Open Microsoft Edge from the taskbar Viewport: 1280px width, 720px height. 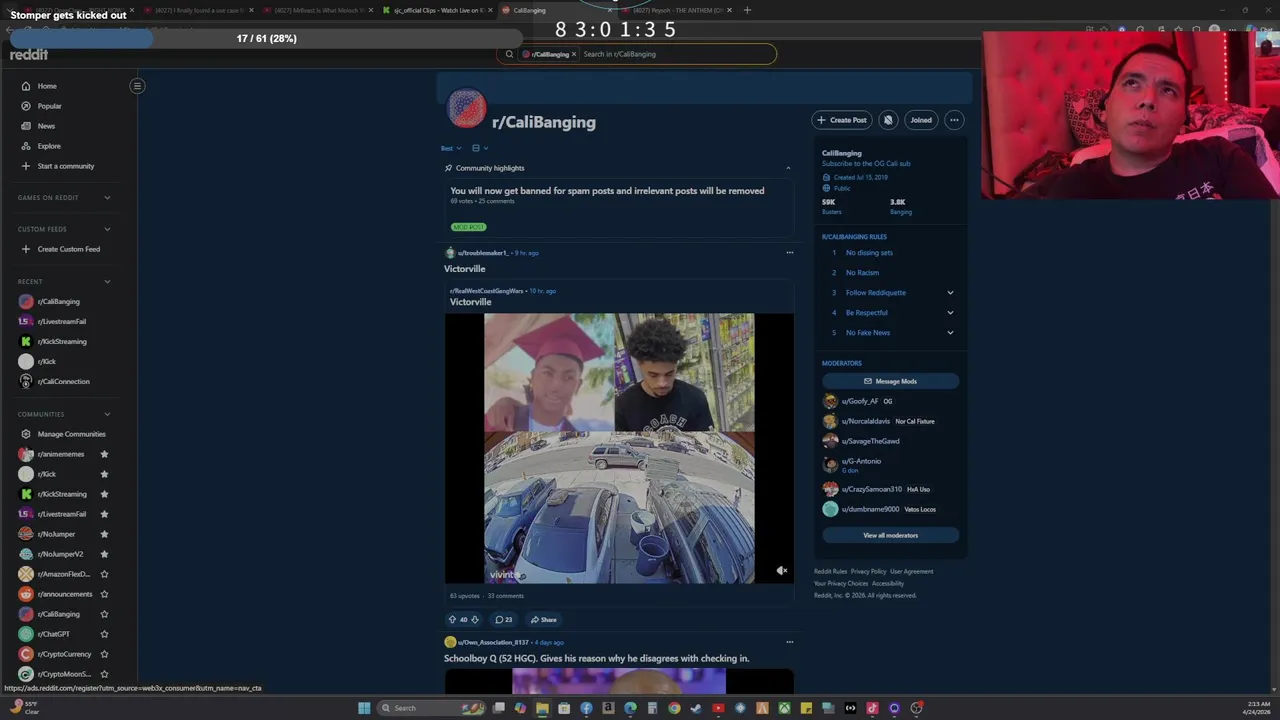click(x=630, y=708)
